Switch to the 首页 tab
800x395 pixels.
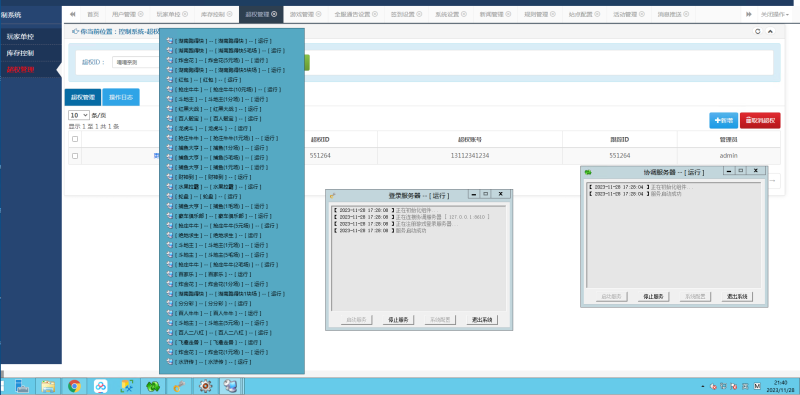click(93, 14)
